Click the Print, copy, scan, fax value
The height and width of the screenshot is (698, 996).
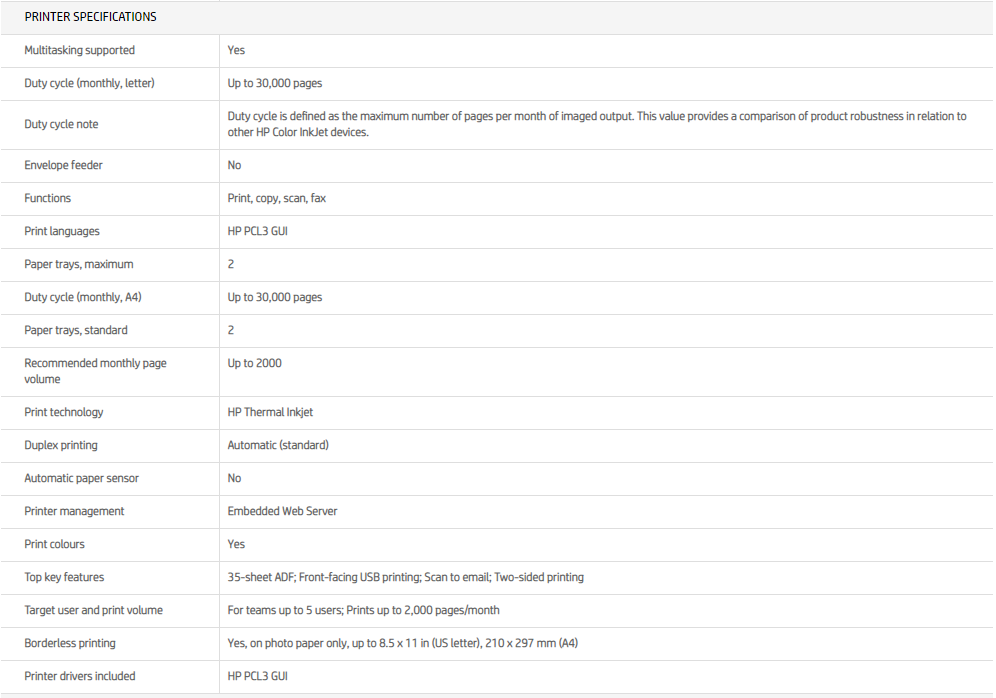point(276,198)
